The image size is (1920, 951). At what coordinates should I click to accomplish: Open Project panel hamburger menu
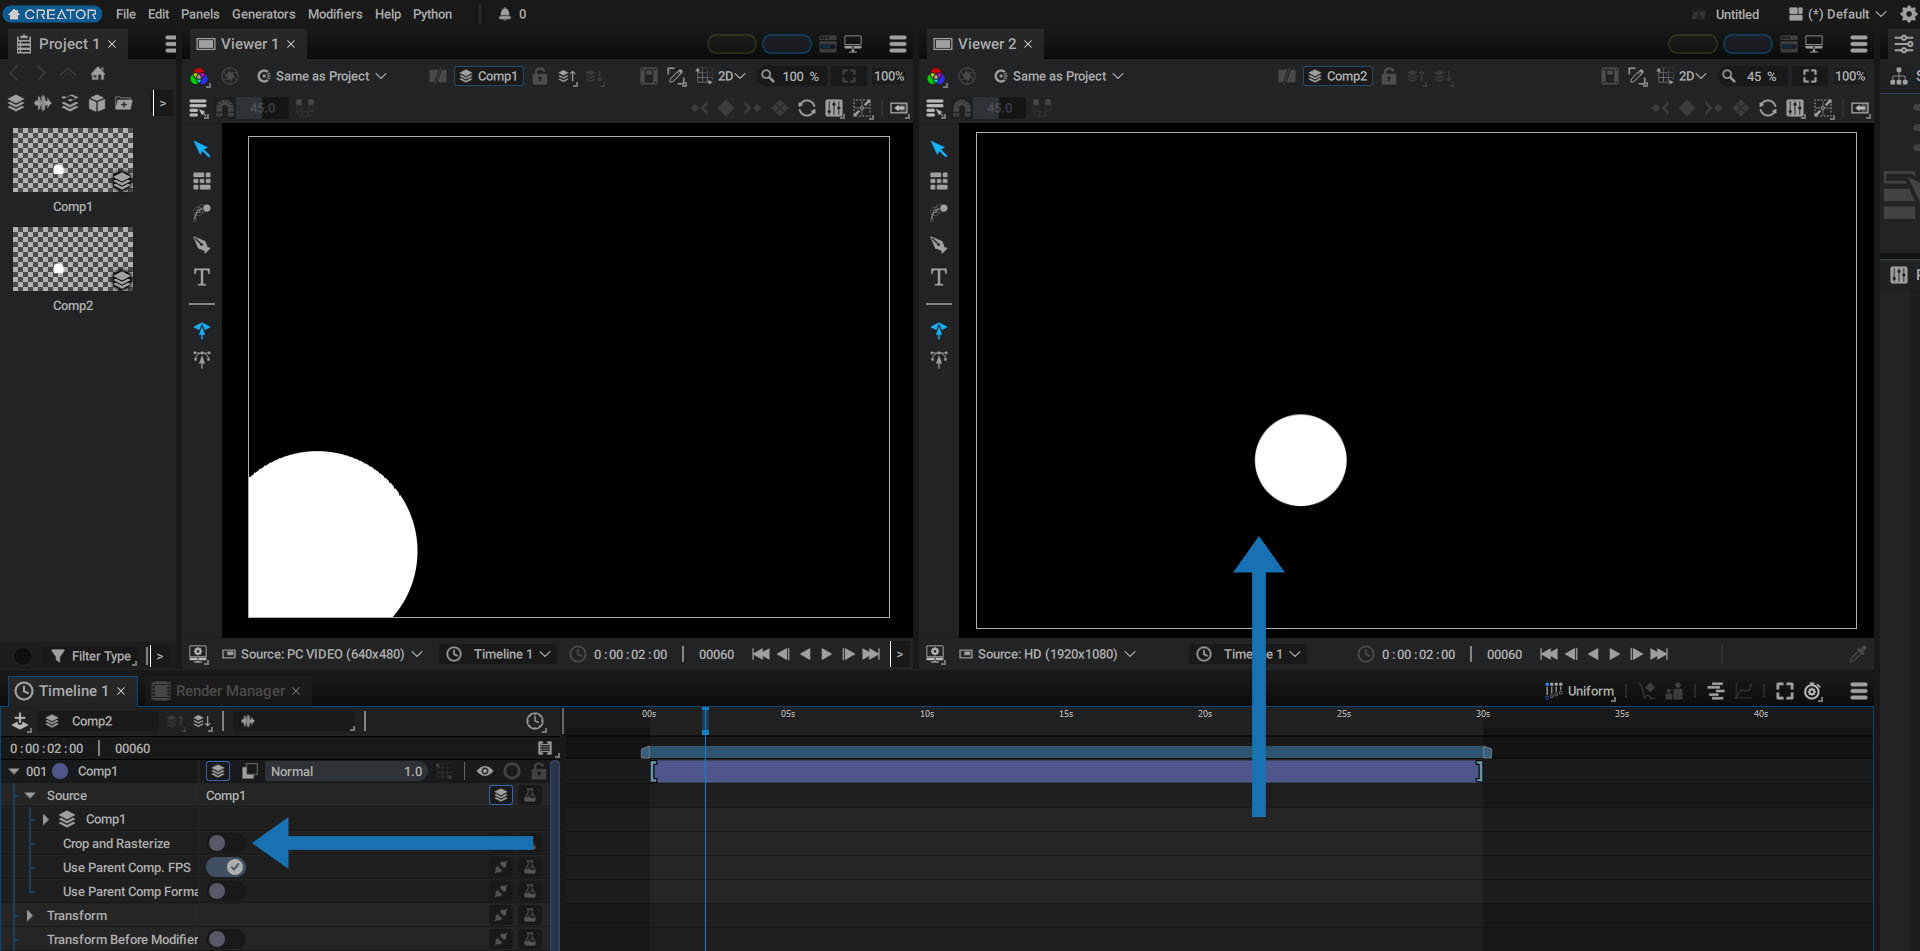[x=170, y=44]
